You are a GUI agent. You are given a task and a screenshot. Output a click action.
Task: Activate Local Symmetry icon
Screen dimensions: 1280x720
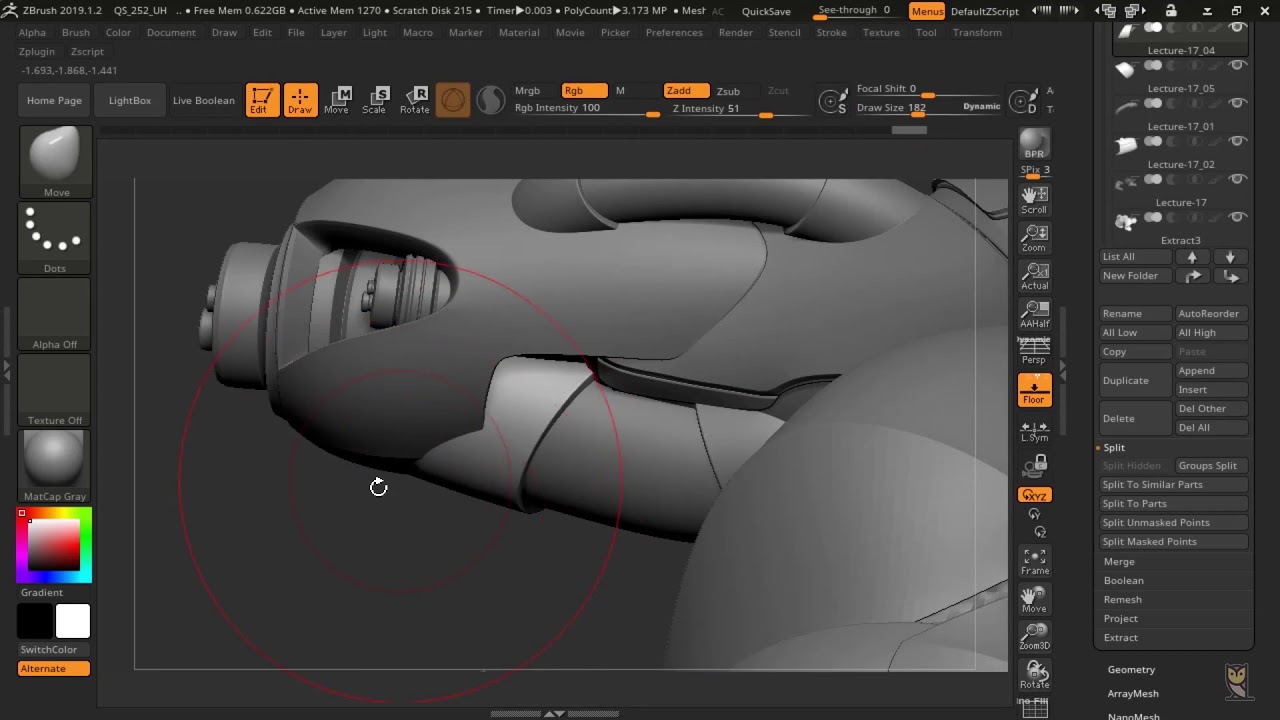[x=1034, y=428]
